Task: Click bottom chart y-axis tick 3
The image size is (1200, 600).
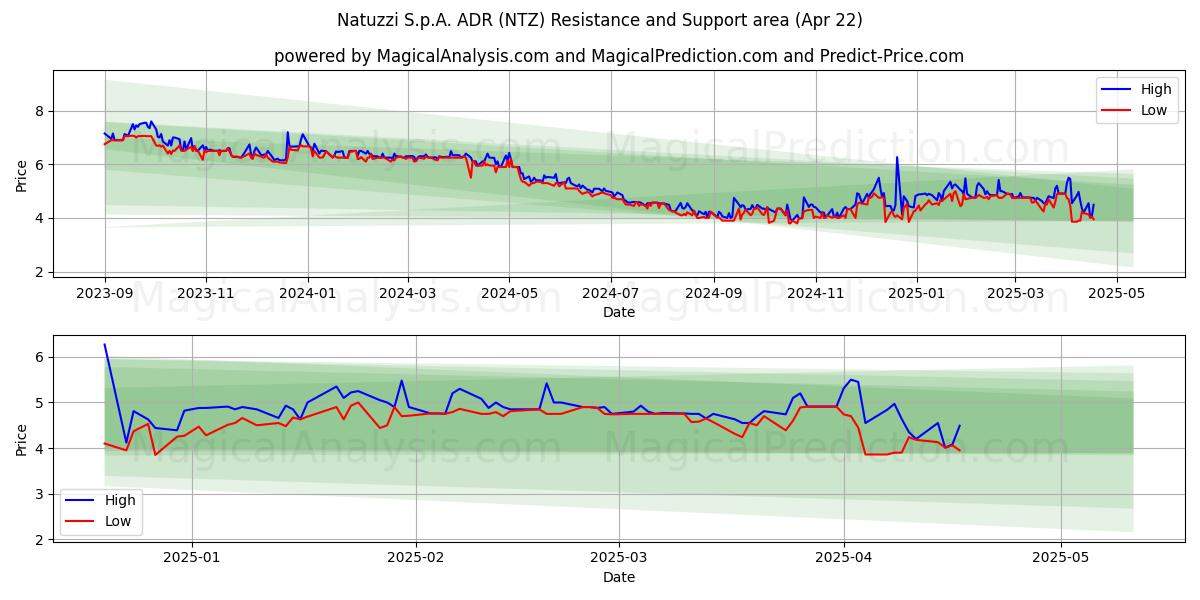Action: point(40,494)
